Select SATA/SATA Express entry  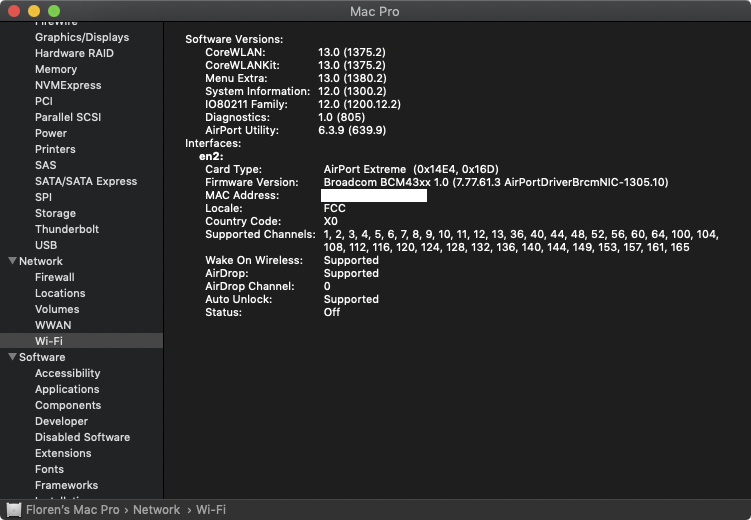86,181
